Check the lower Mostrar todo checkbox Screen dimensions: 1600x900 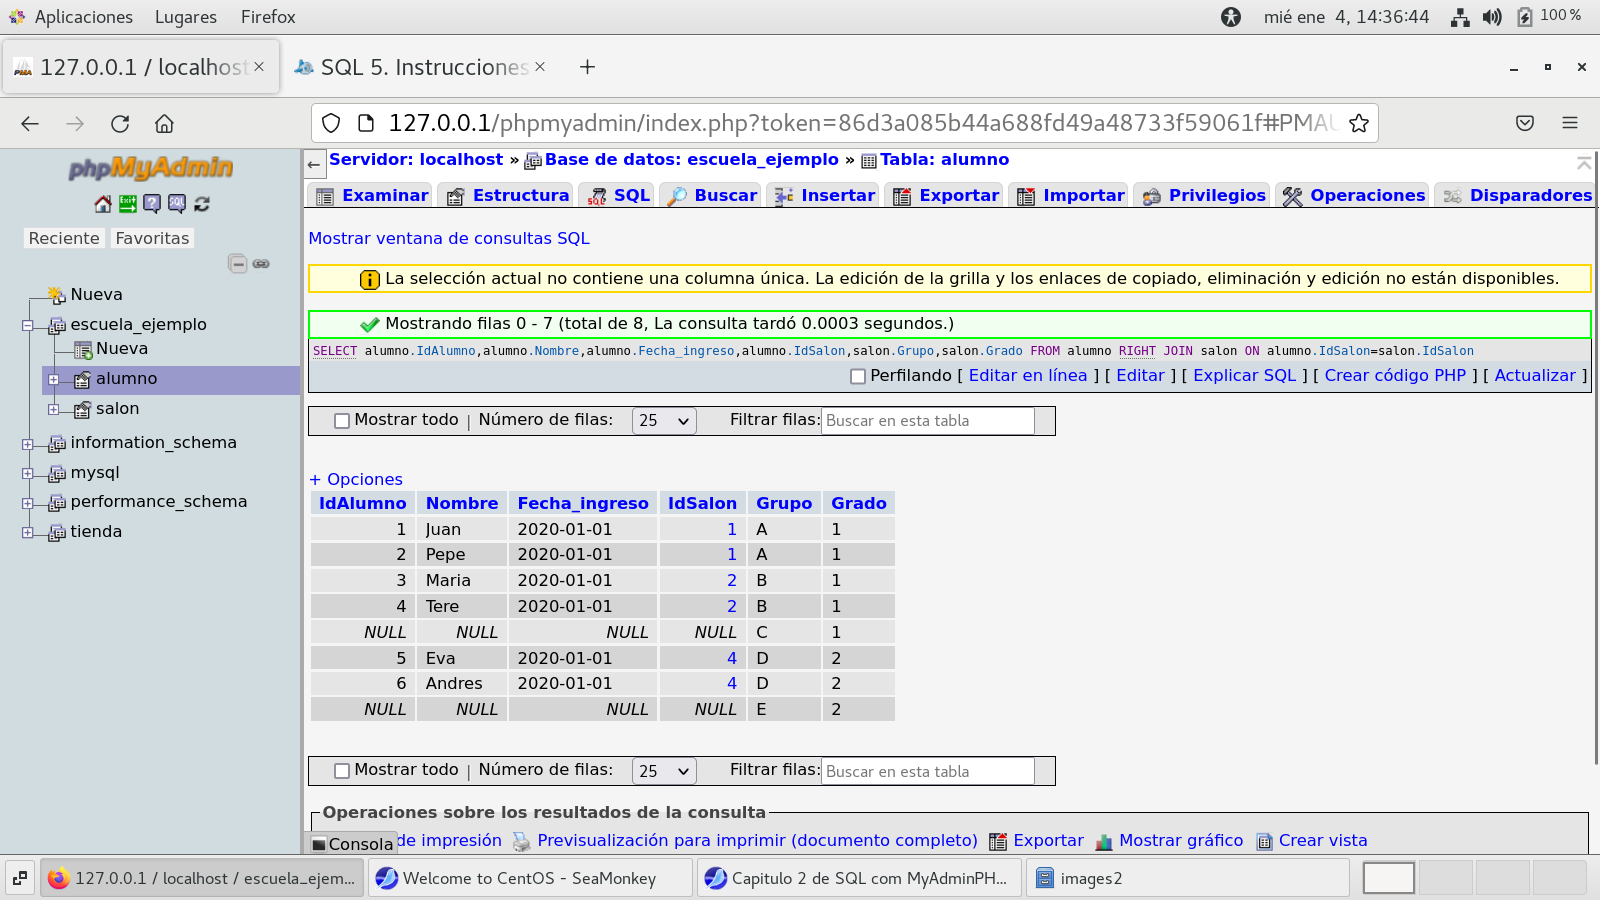pos(342,771)
